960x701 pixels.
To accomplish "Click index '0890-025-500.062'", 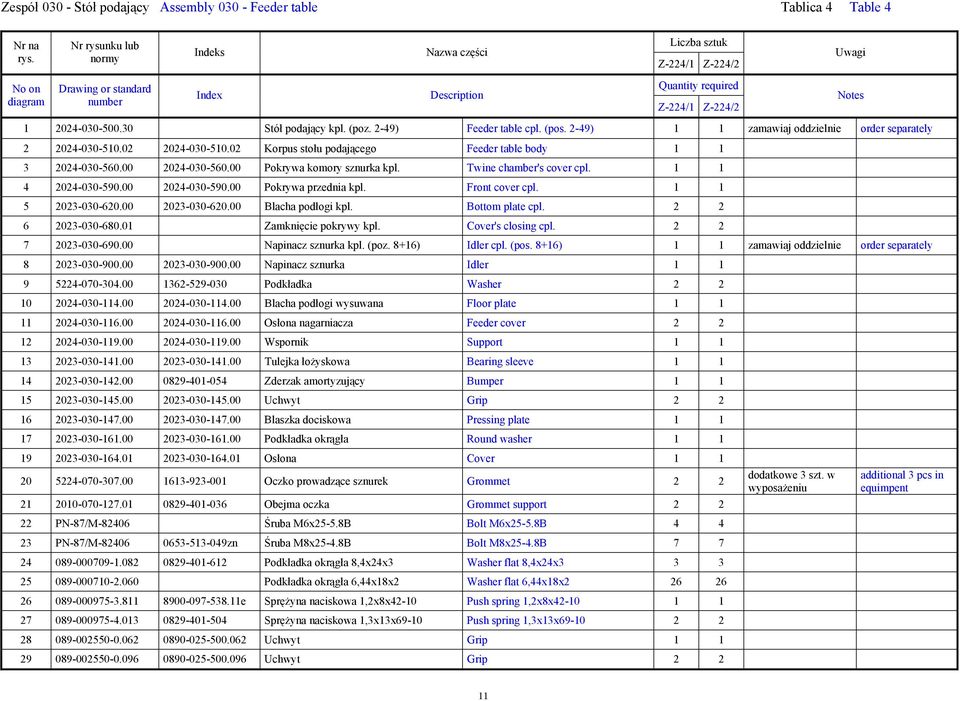I will coord(204,640).
